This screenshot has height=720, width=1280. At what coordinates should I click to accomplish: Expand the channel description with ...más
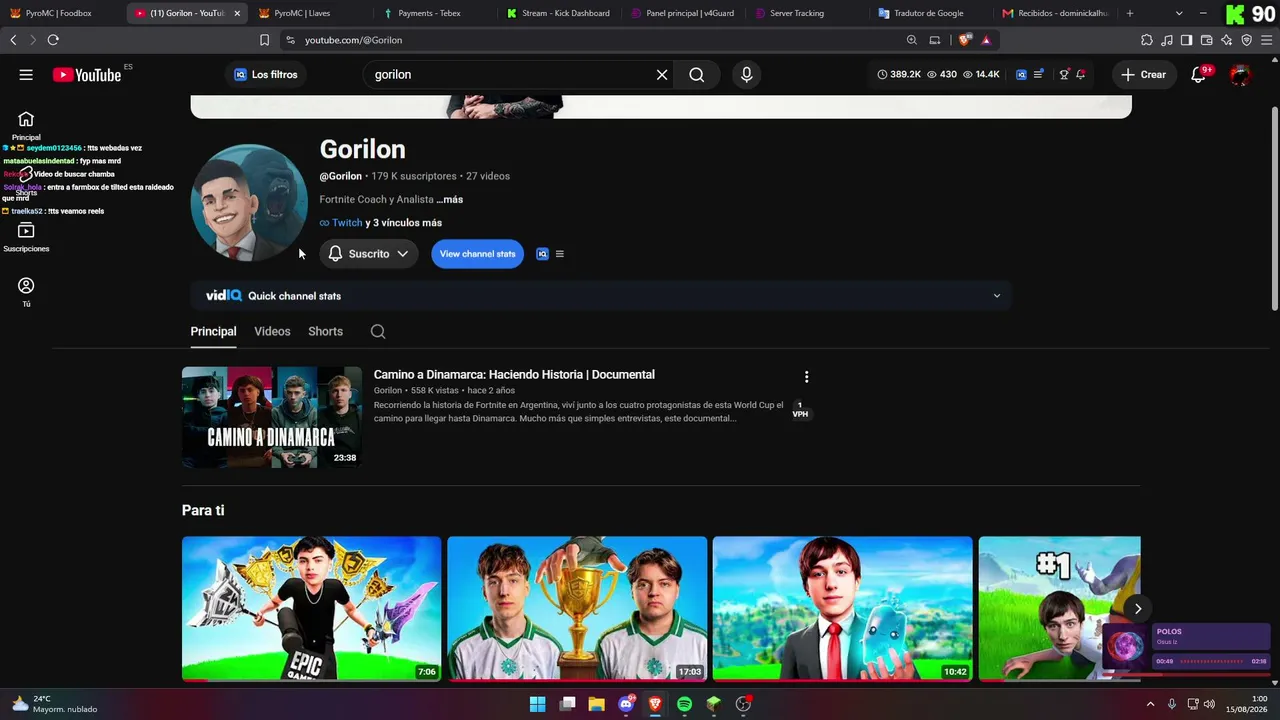pyautogui.click(x=449, y=200)
